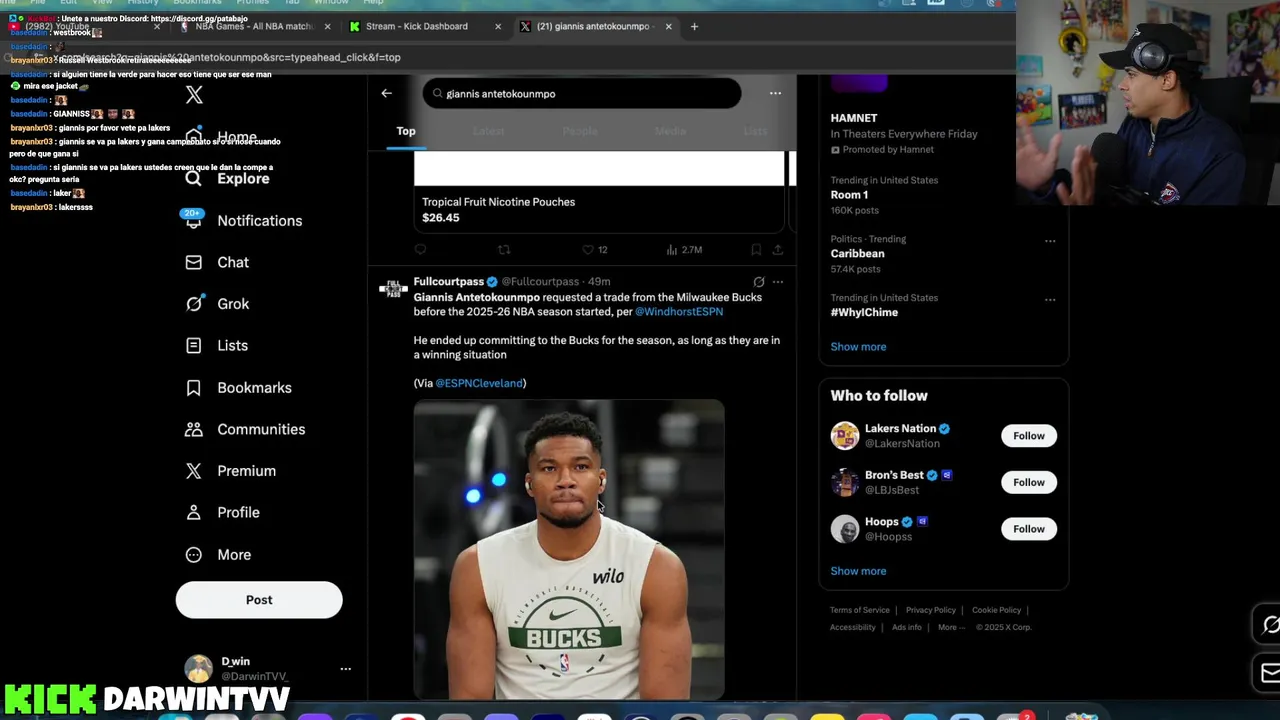The image size is (1280, 720).
Task: Open Profile in the sidebar
Action: point(222,512)
